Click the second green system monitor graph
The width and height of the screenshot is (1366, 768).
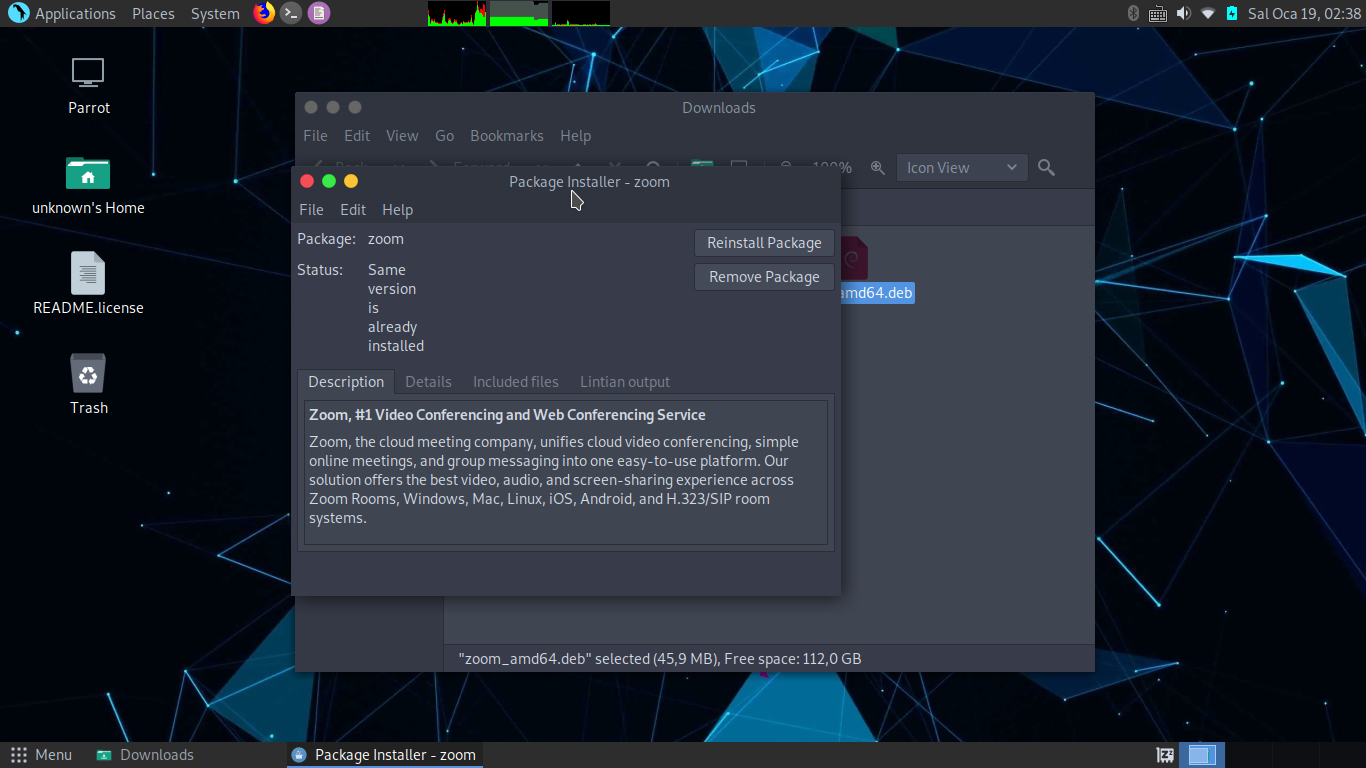pos(519,13)
